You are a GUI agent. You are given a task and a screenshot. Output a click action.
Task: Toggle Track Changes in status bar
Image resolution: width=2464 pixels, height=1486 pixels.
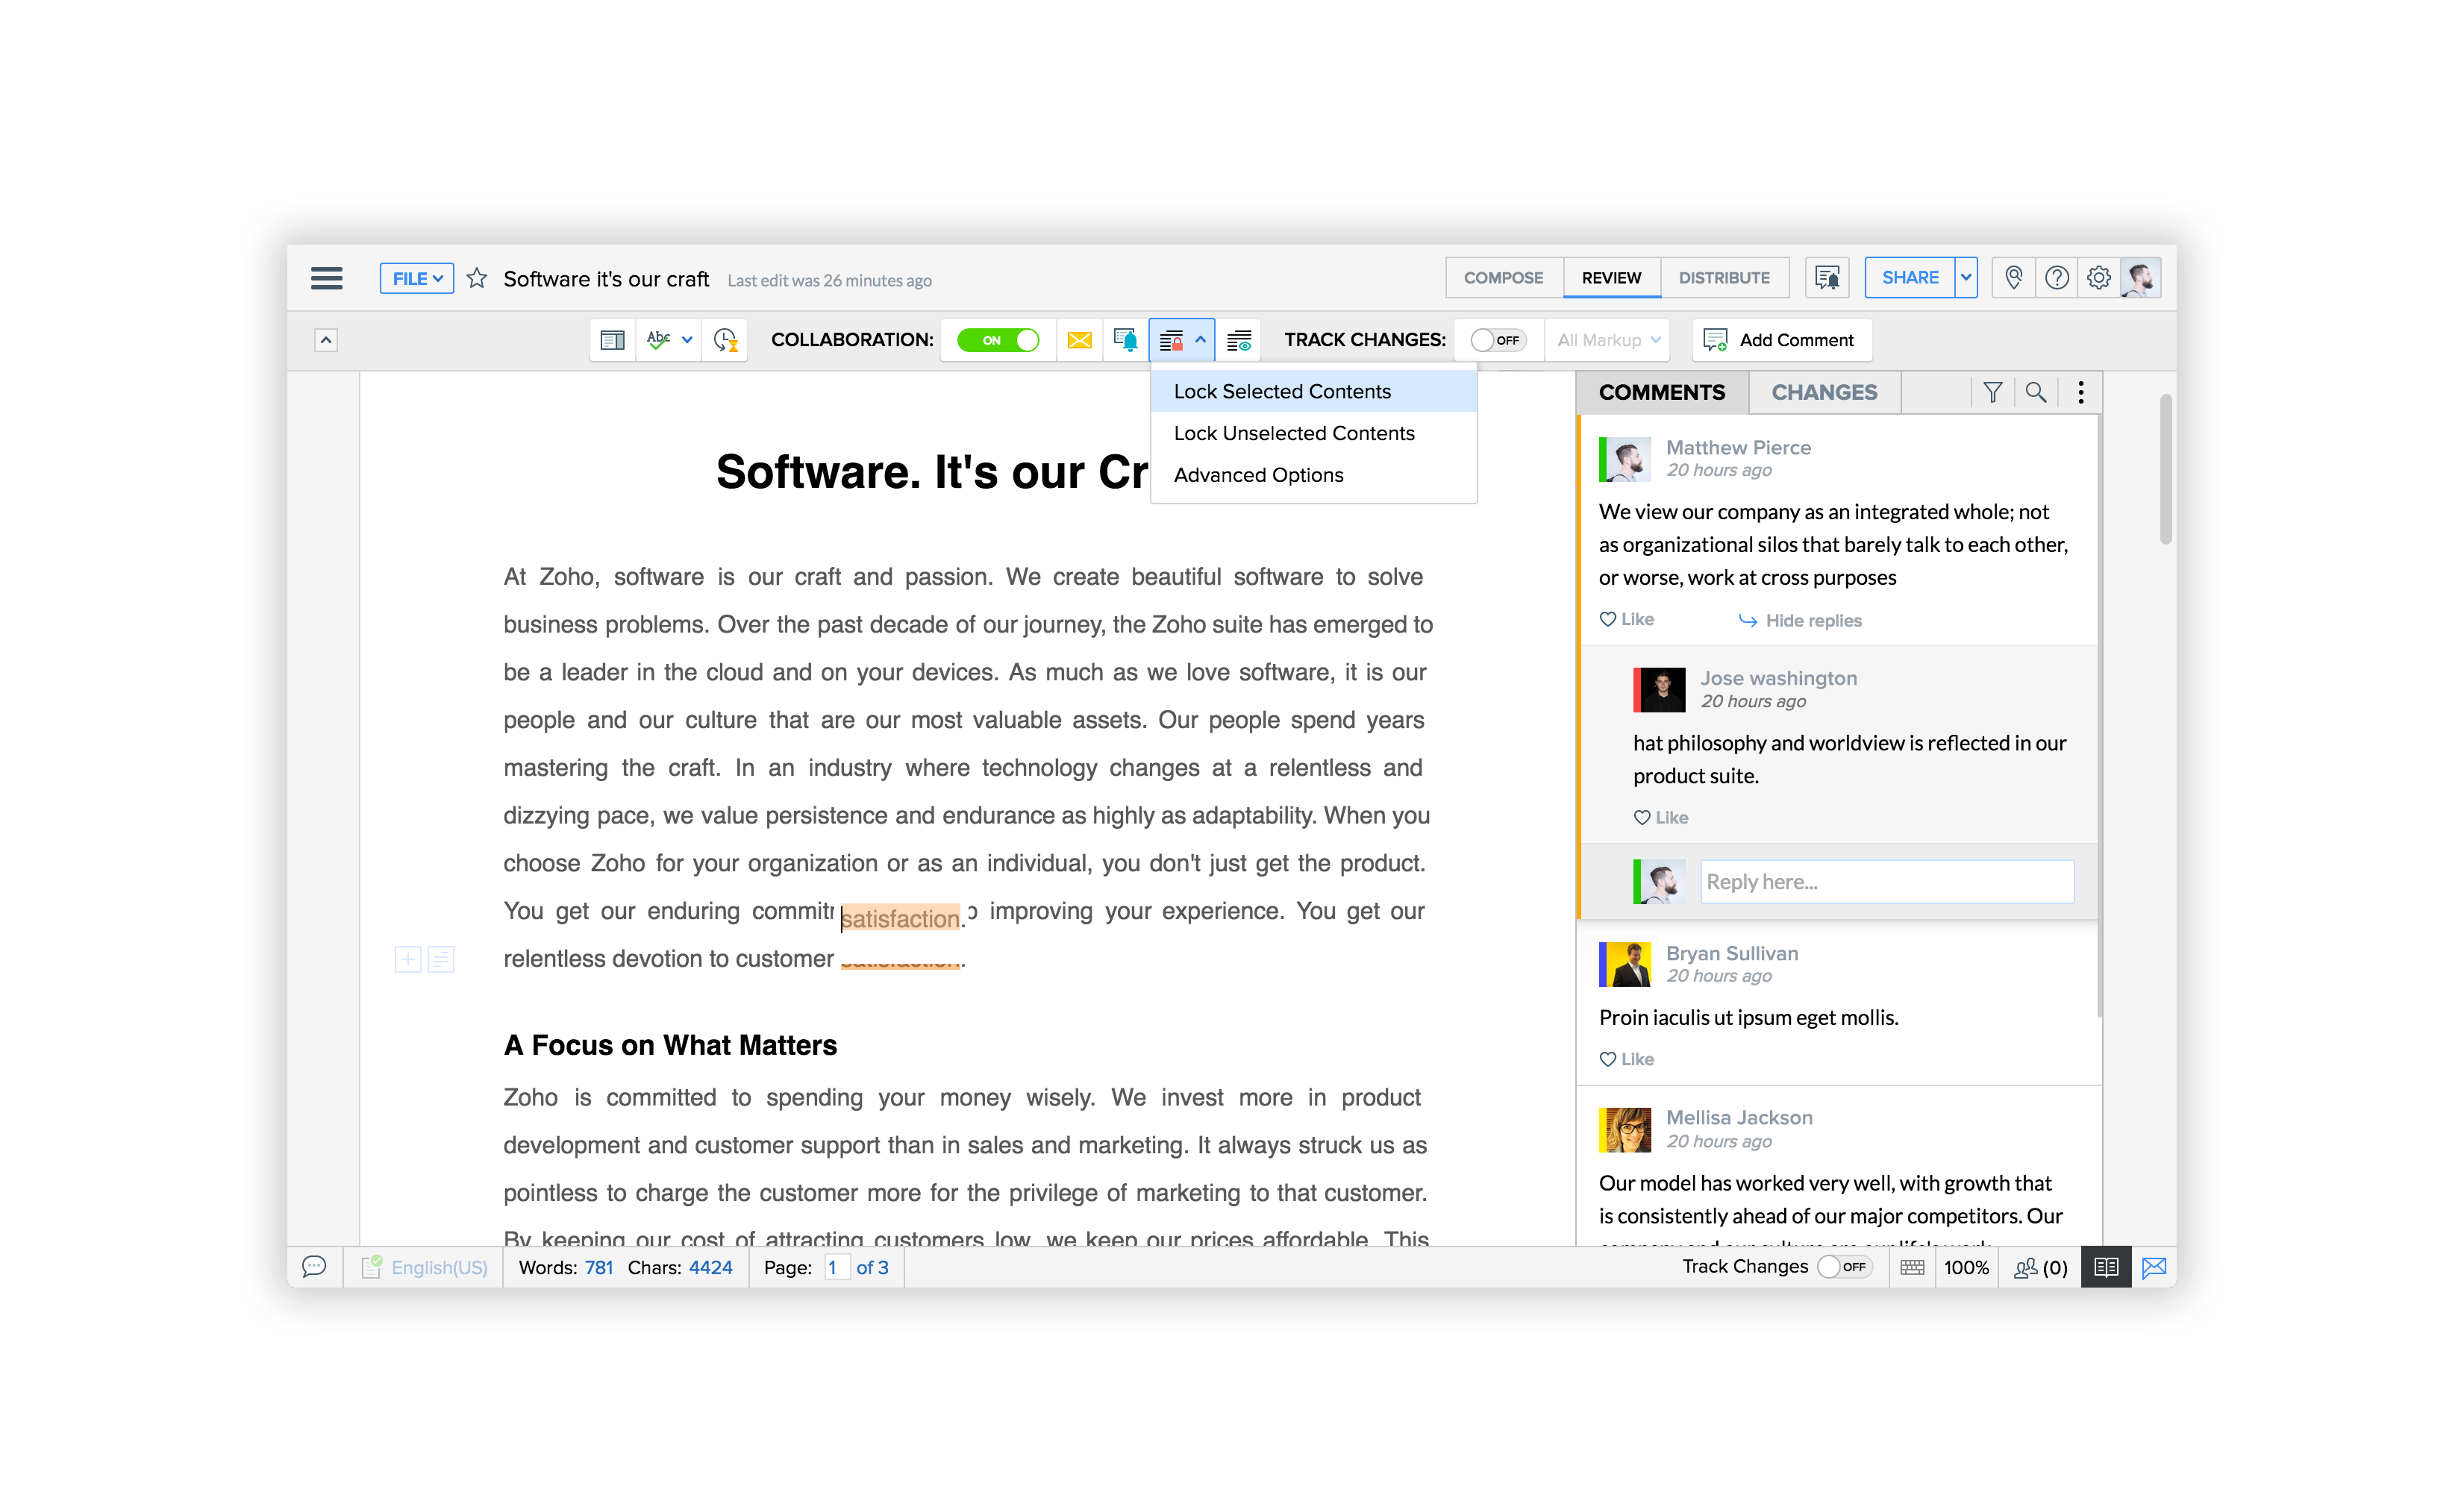[x=1843, y=1267]
